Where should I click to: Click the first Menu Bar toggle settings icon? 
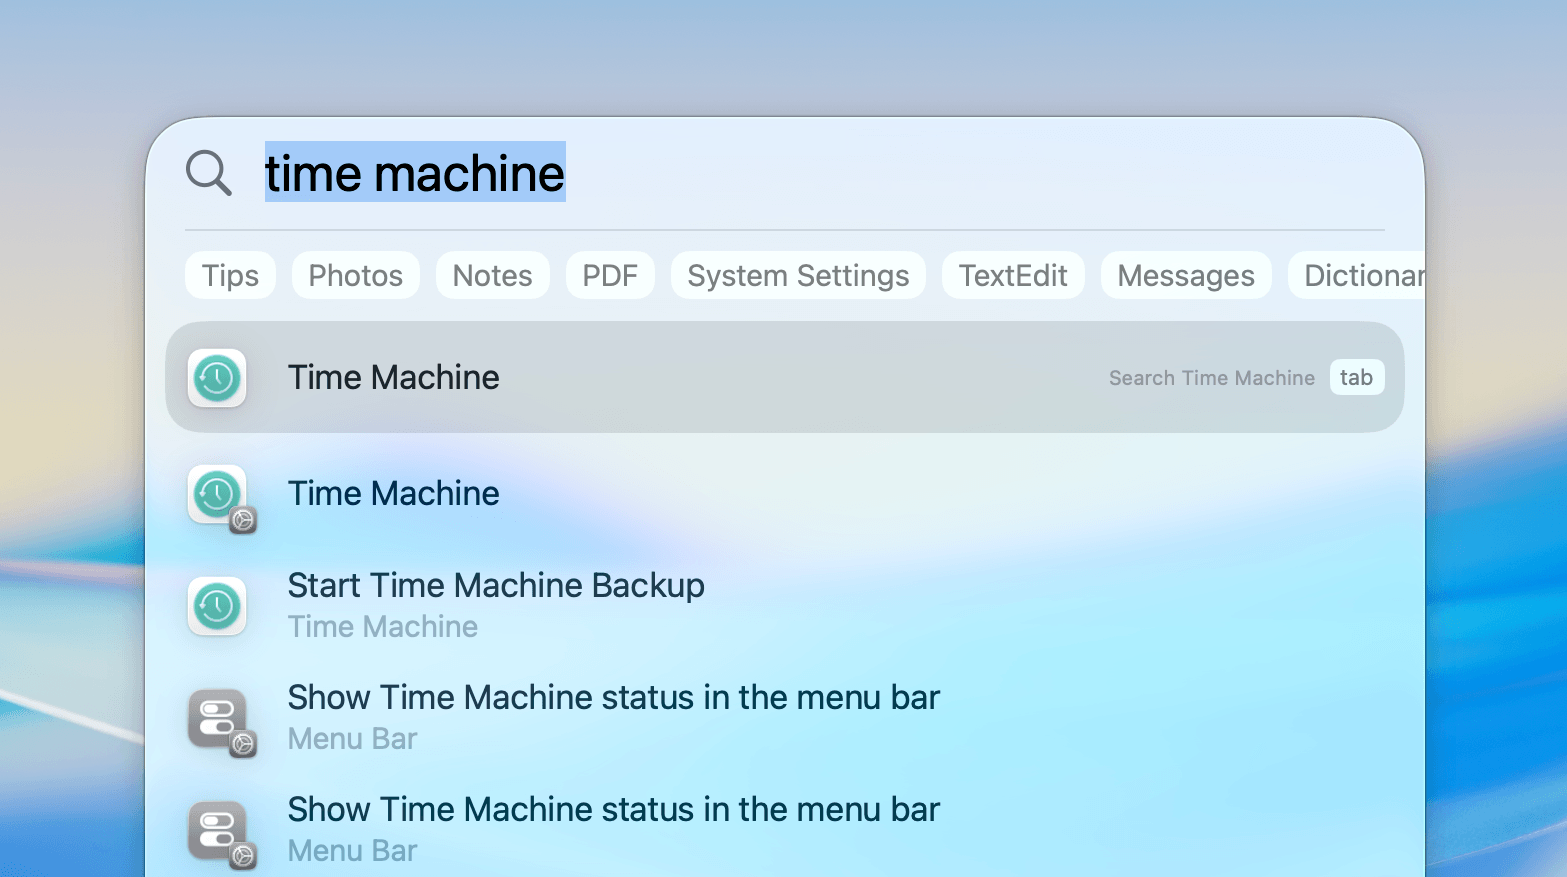pos(221,722)
